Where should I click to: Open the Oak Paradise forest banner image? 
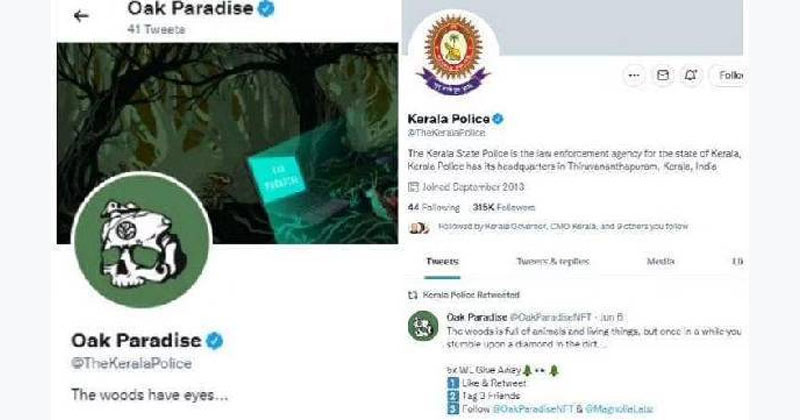(228, 143)
